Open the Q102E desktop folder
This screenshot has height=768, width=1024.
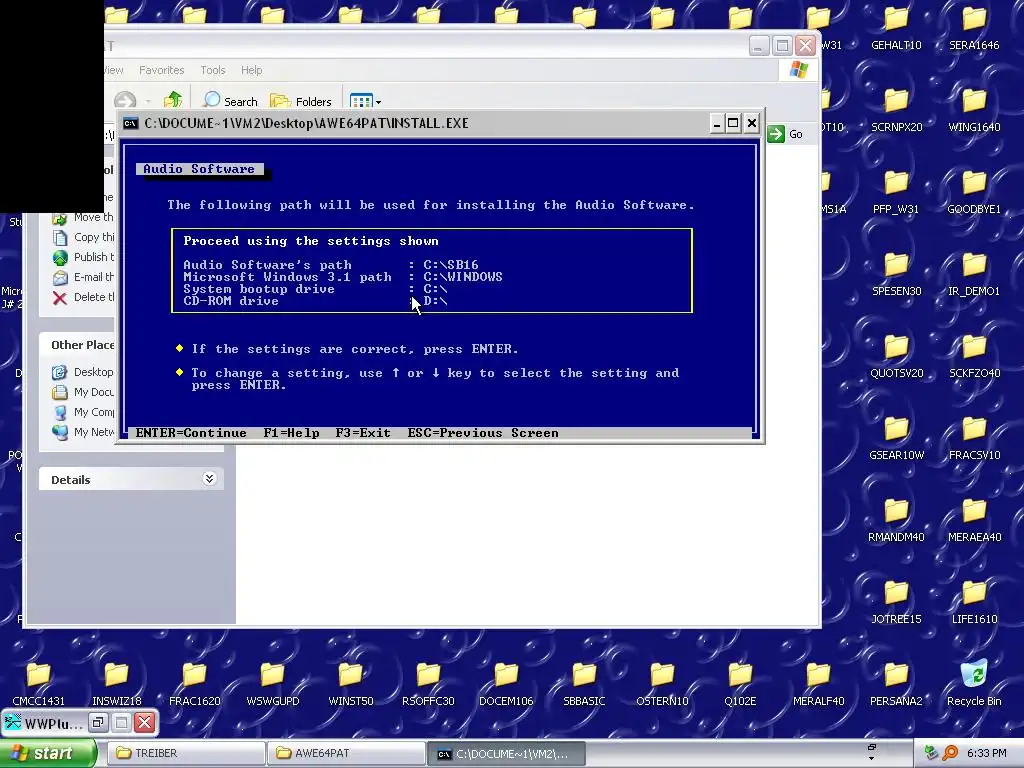[x=740, y=684]
